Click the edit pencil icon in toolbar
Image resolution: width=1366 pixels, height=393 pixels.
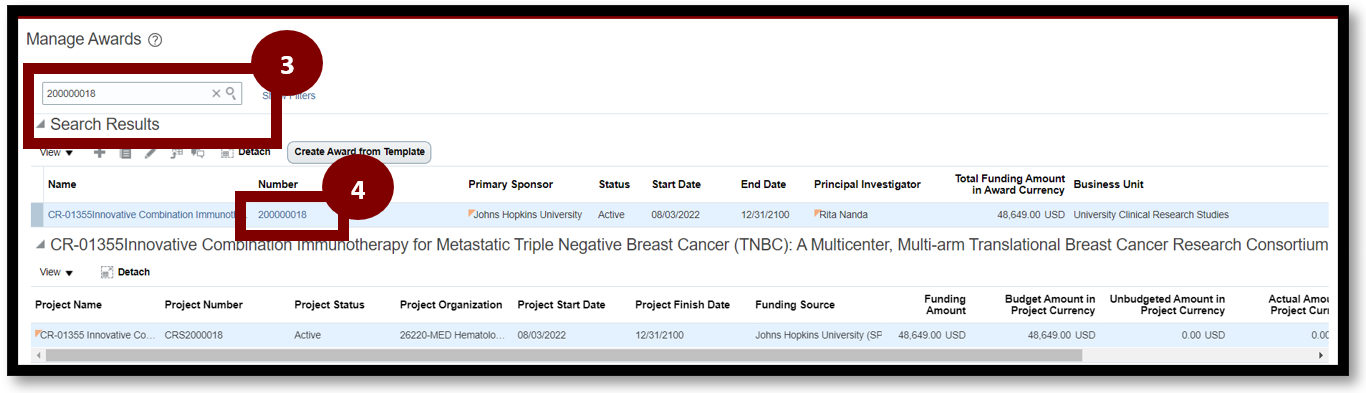point(150,152)
